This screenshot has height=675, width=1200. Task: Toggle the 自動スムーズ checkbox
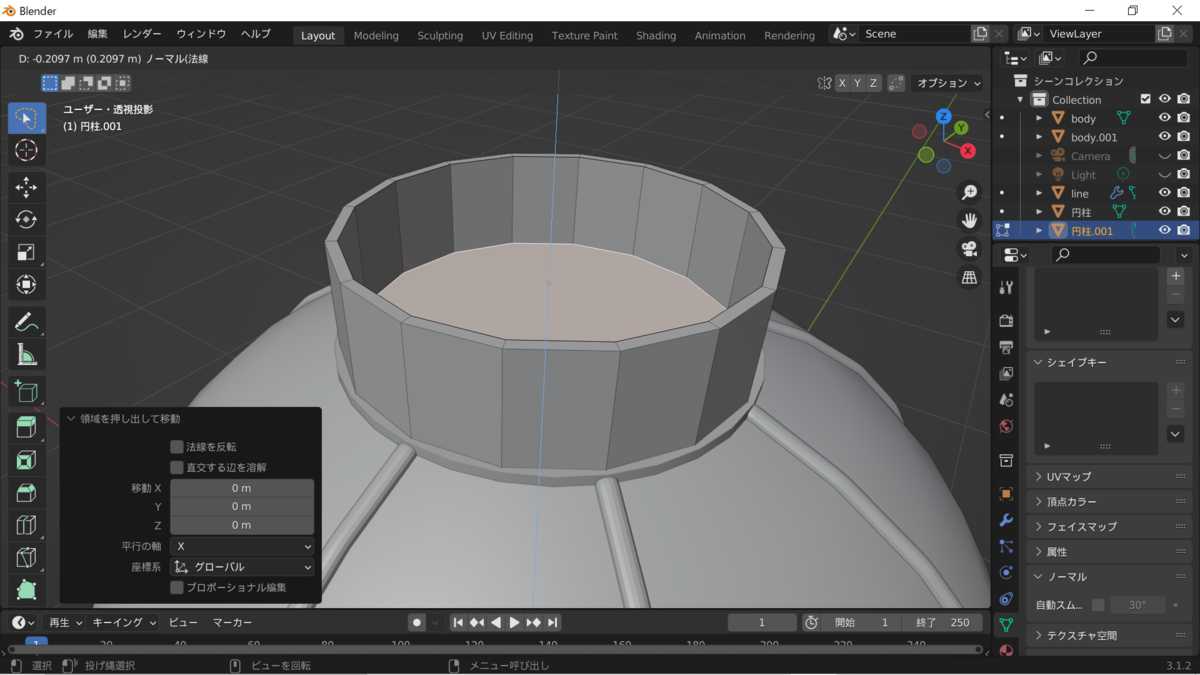1098,605
